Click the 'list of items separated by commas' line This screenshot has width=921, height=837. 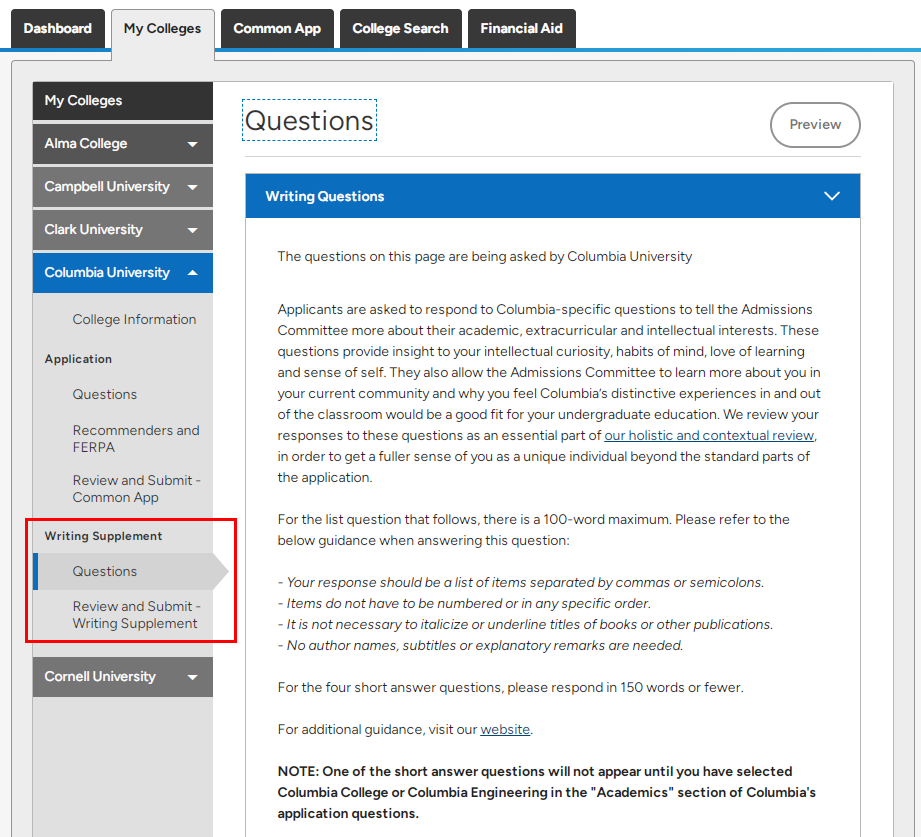point(520,582)
